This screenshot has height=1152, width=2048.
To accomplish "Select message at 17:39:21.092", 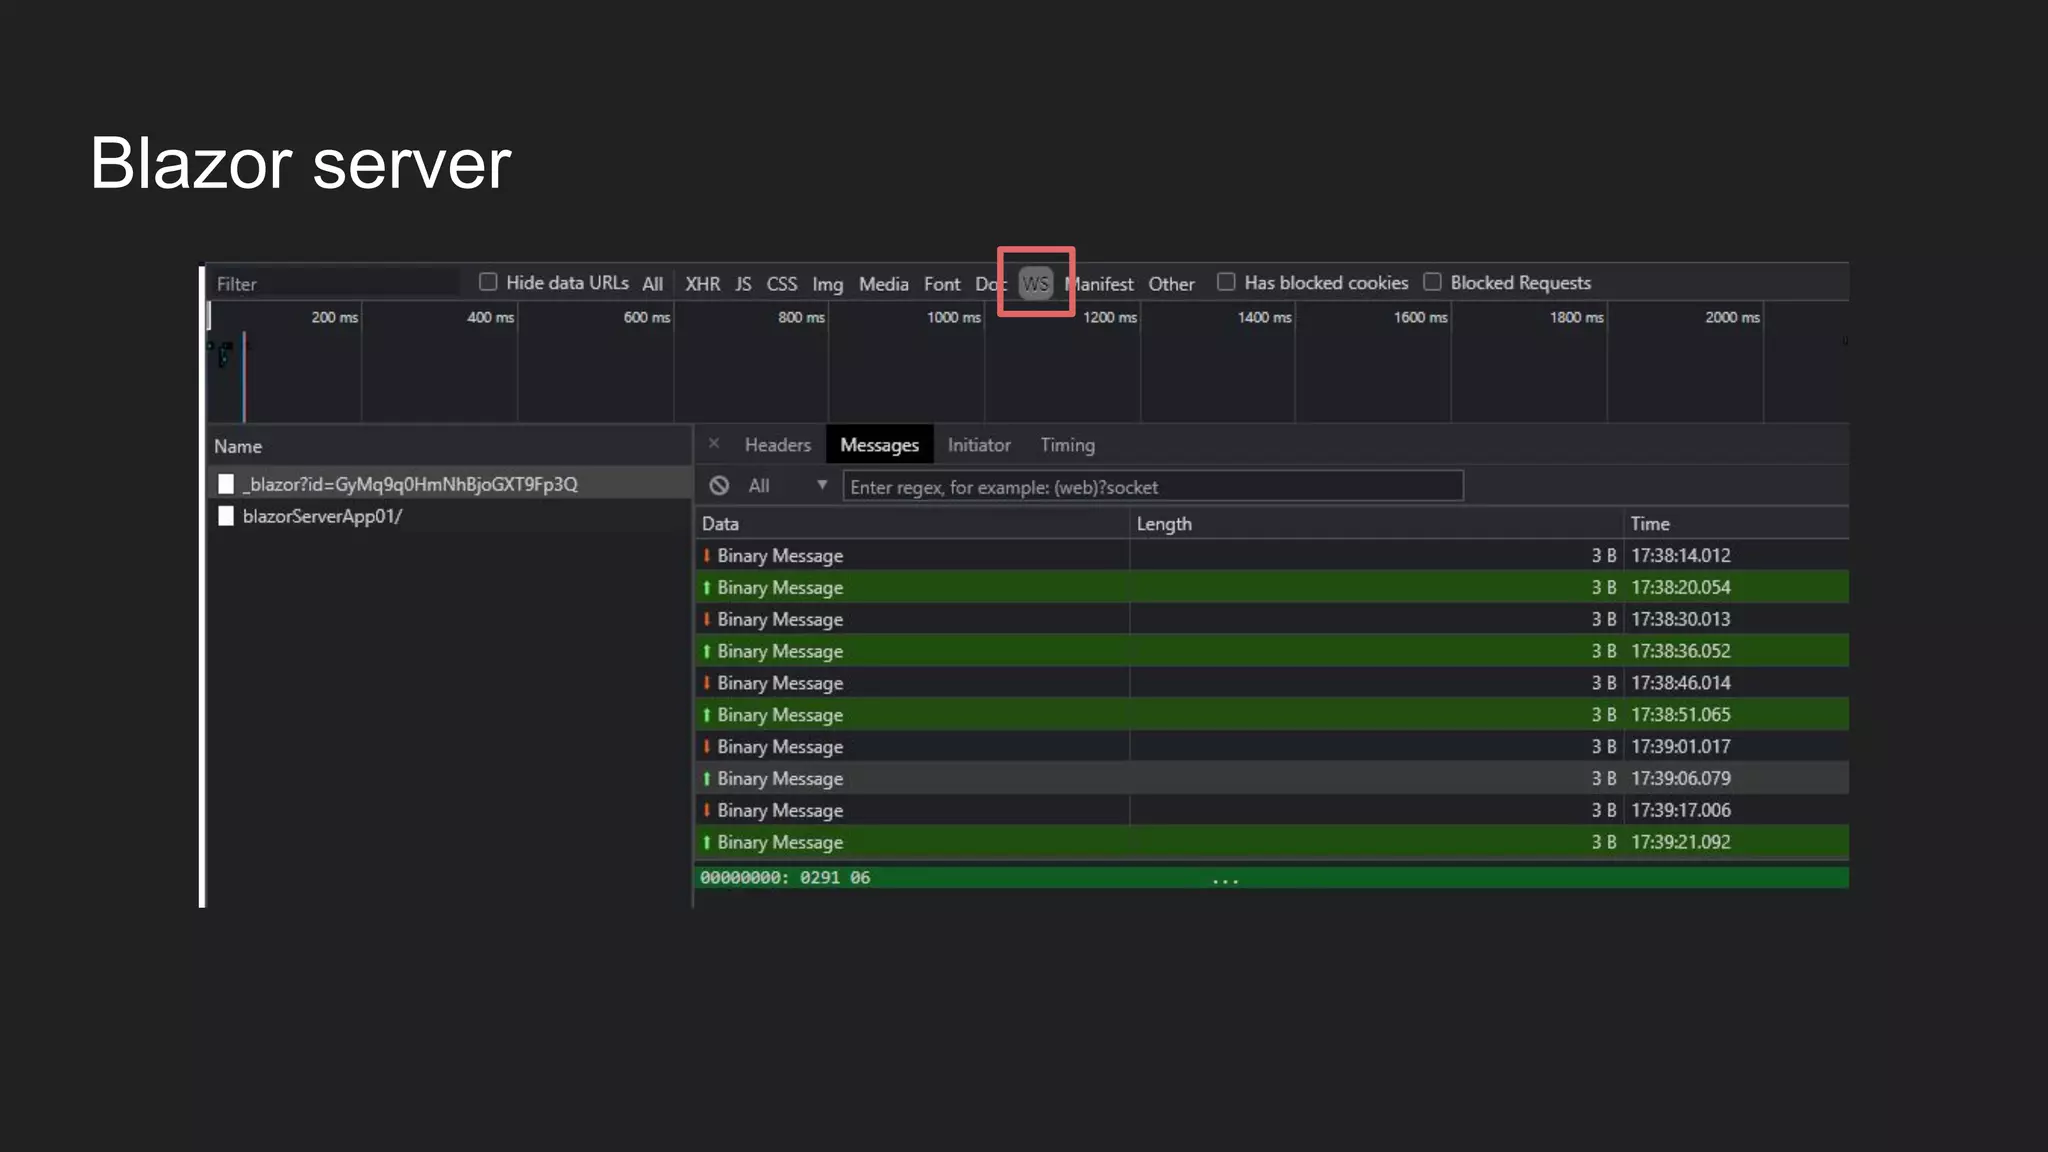I will tap(1272, 842).
